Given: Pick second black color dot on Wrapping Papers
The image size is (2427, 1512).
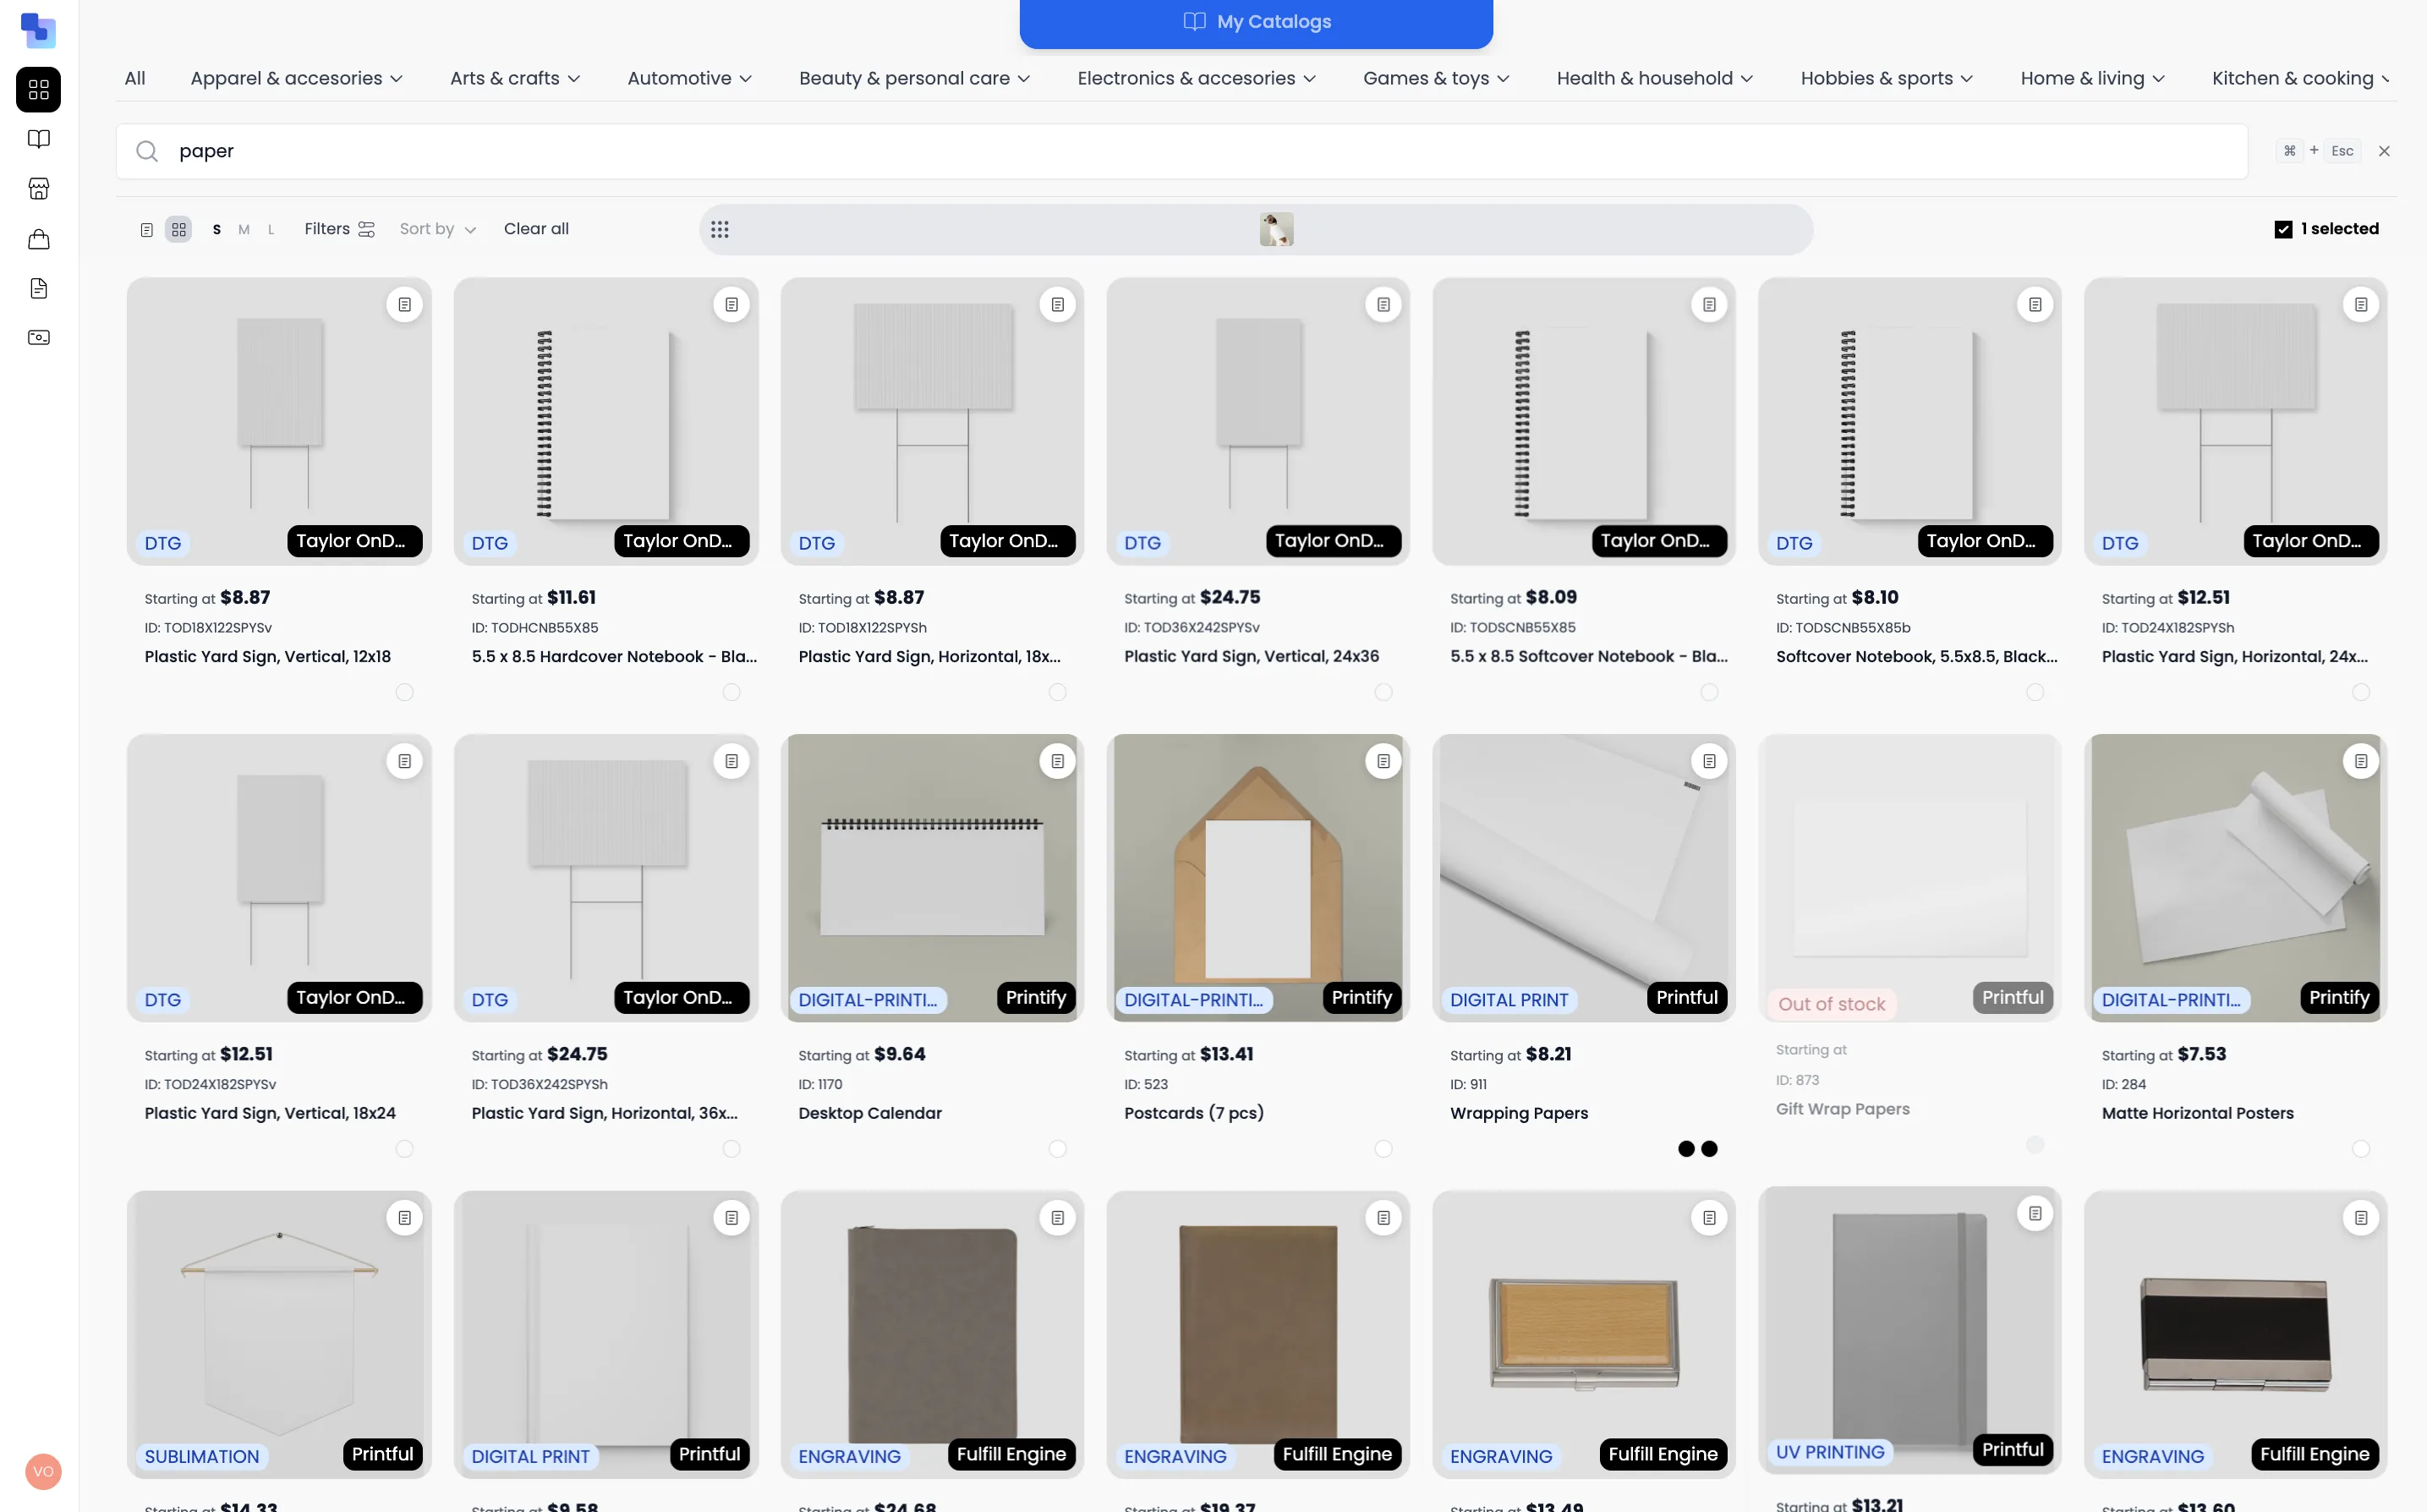Looking at the screenshot, I should point(1710,1149).
